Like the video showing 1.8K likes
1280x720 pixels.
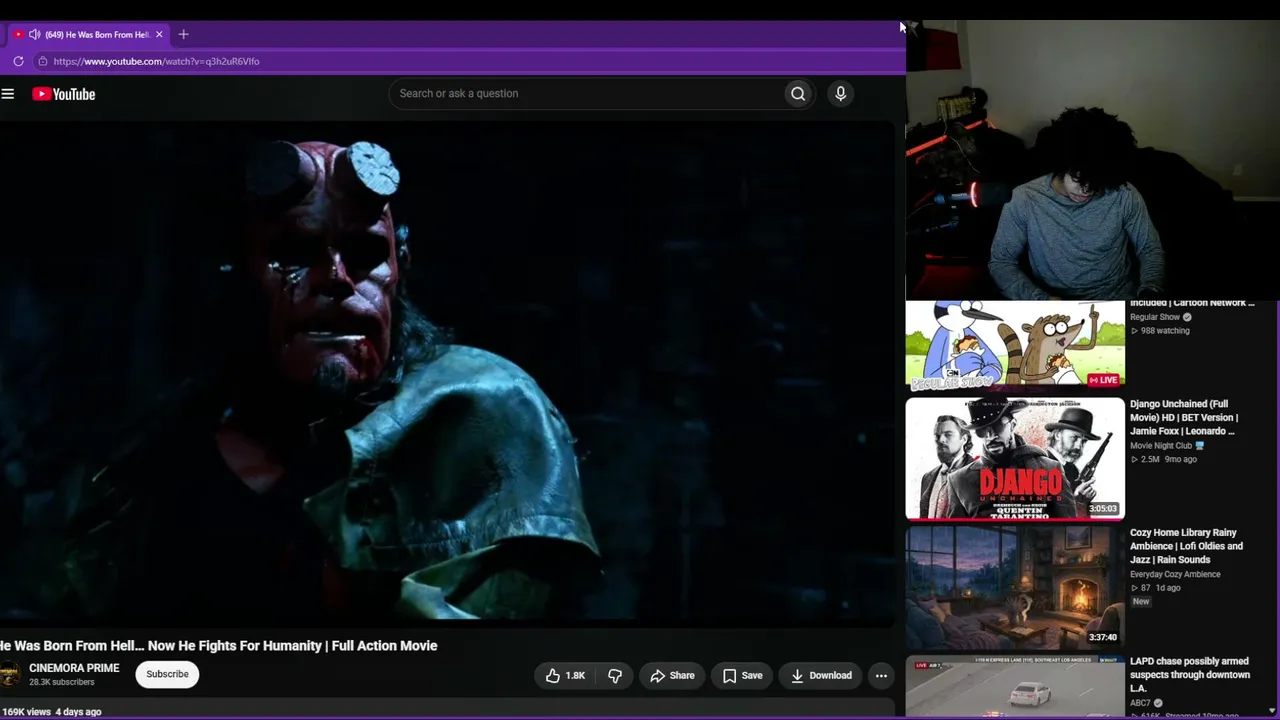[565, 676]
